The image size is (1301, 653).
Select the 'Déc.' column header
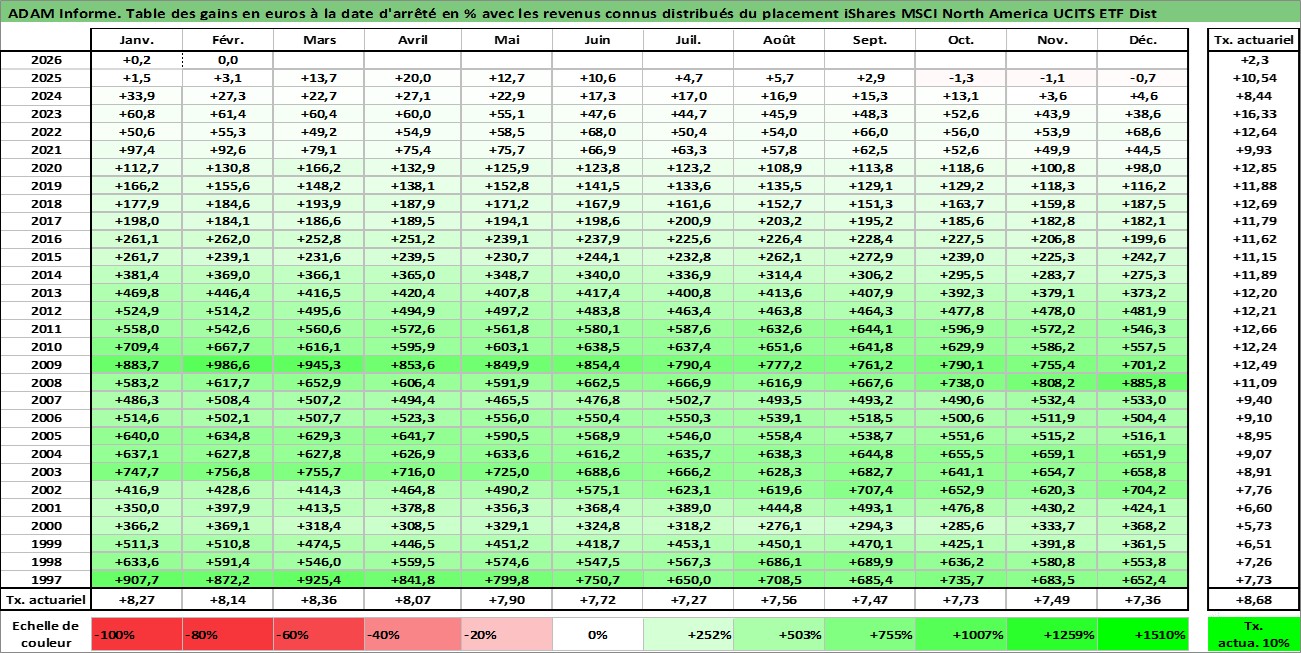(1142, 40)
